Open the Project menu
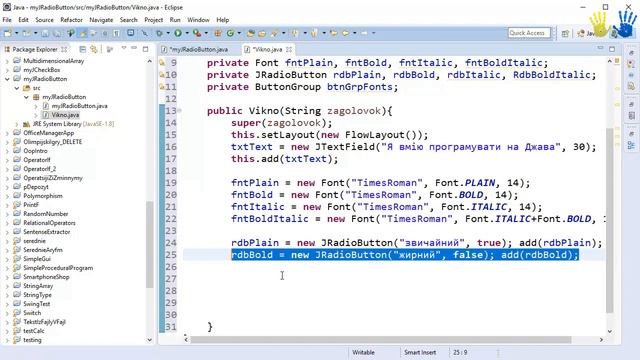This screenshot has height=360, width=640. (153, 20)
